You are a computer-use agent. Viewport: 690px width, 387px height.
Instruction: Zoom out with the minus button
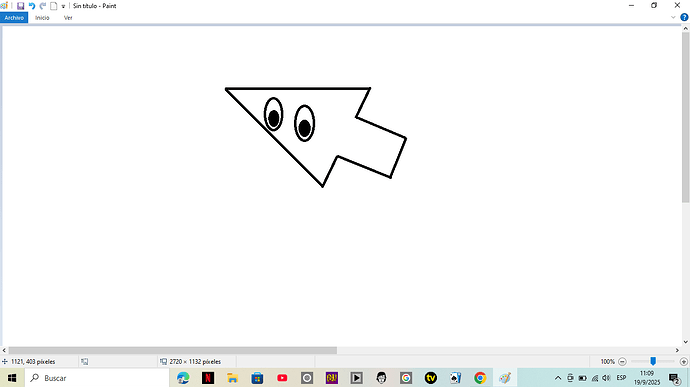(x=622, y=361)
